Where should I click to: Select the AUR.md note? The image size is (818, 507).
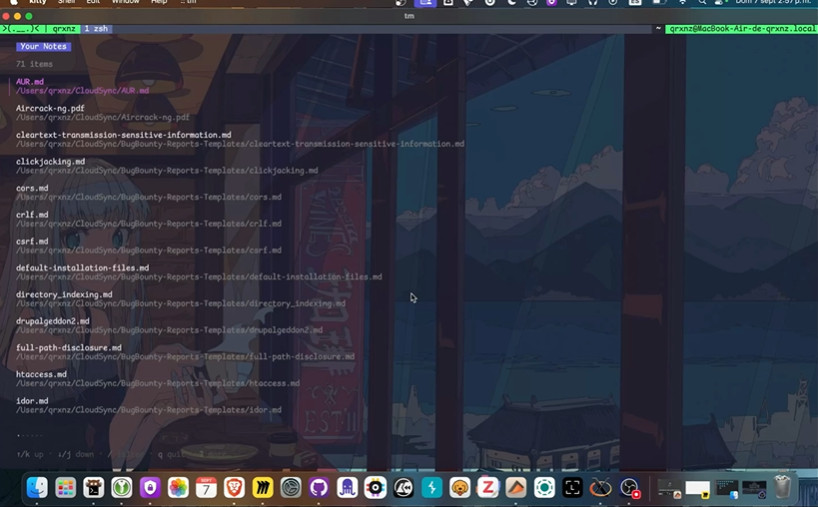(x=30, y=81)
